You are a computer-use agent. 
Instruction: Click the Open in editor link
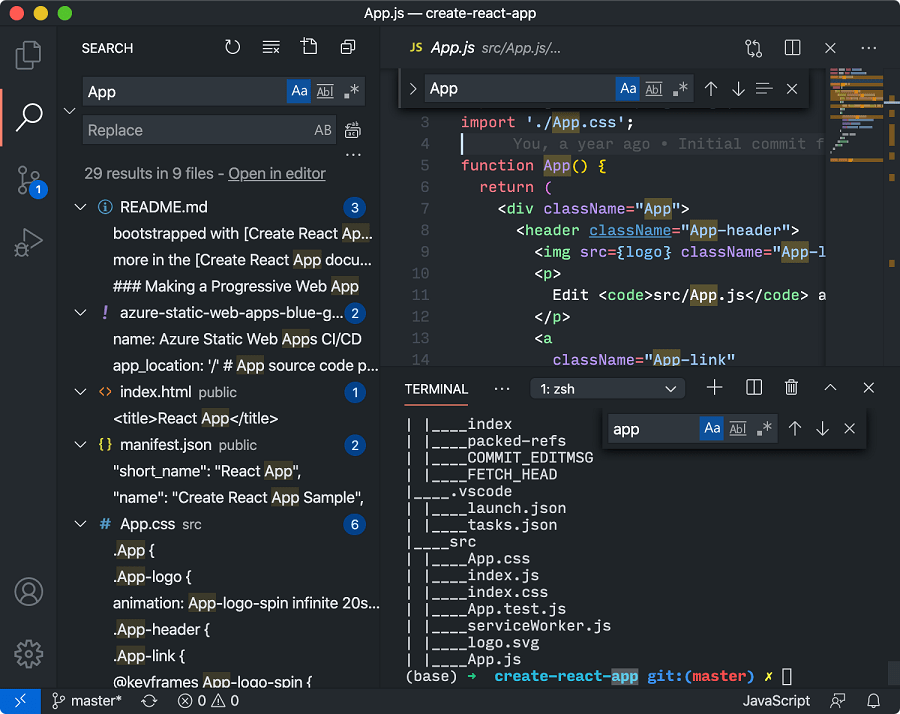click(x=276, y=172)
